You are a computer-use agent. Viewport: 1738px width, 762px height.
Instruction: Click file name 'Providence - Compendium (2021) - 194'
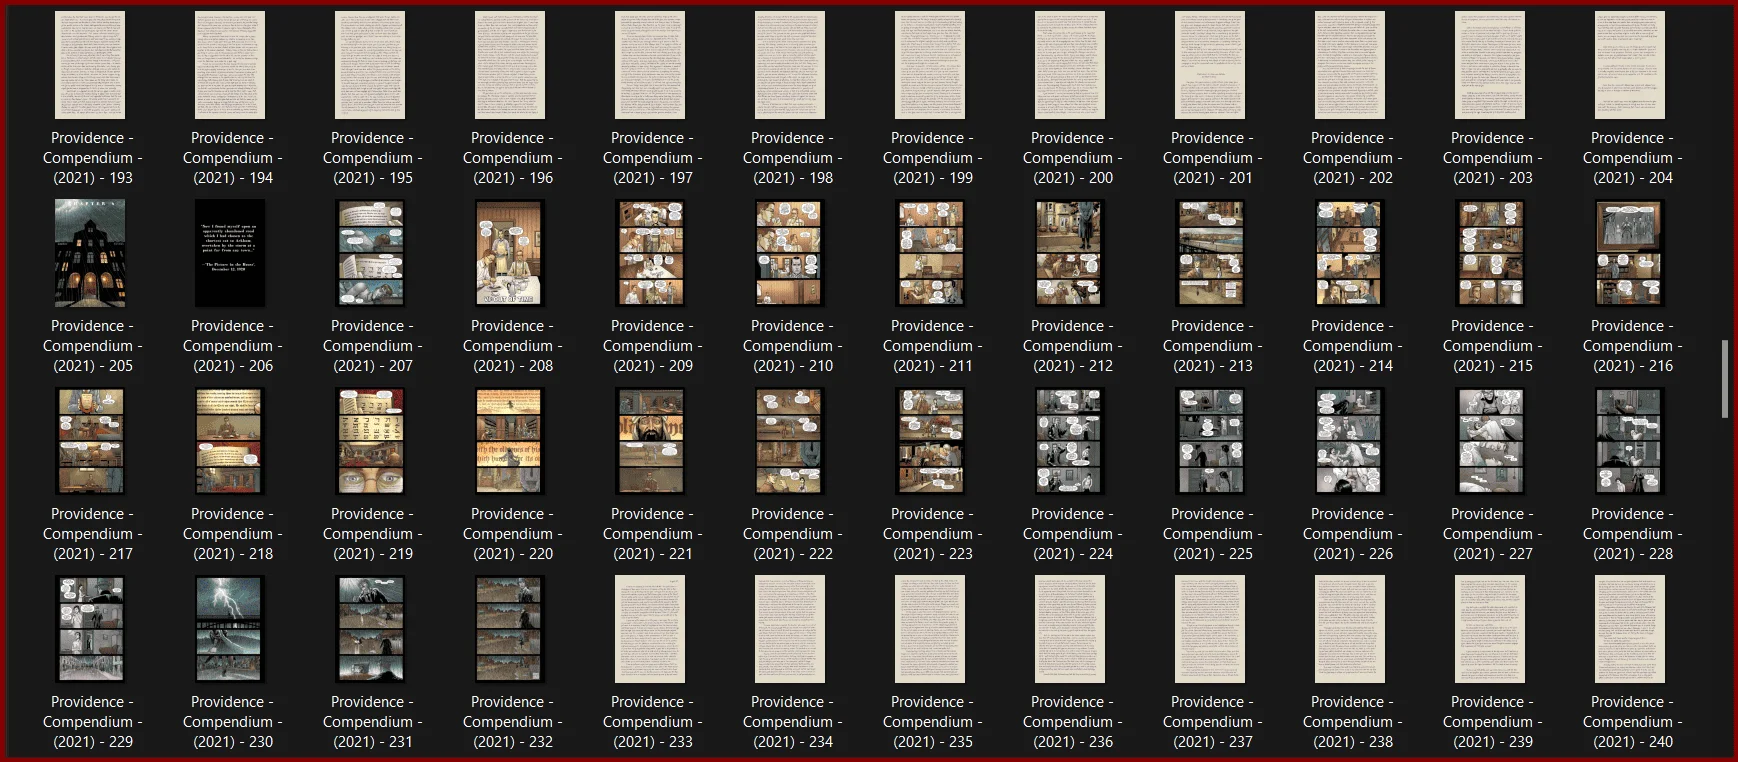[x=232, y=158]
